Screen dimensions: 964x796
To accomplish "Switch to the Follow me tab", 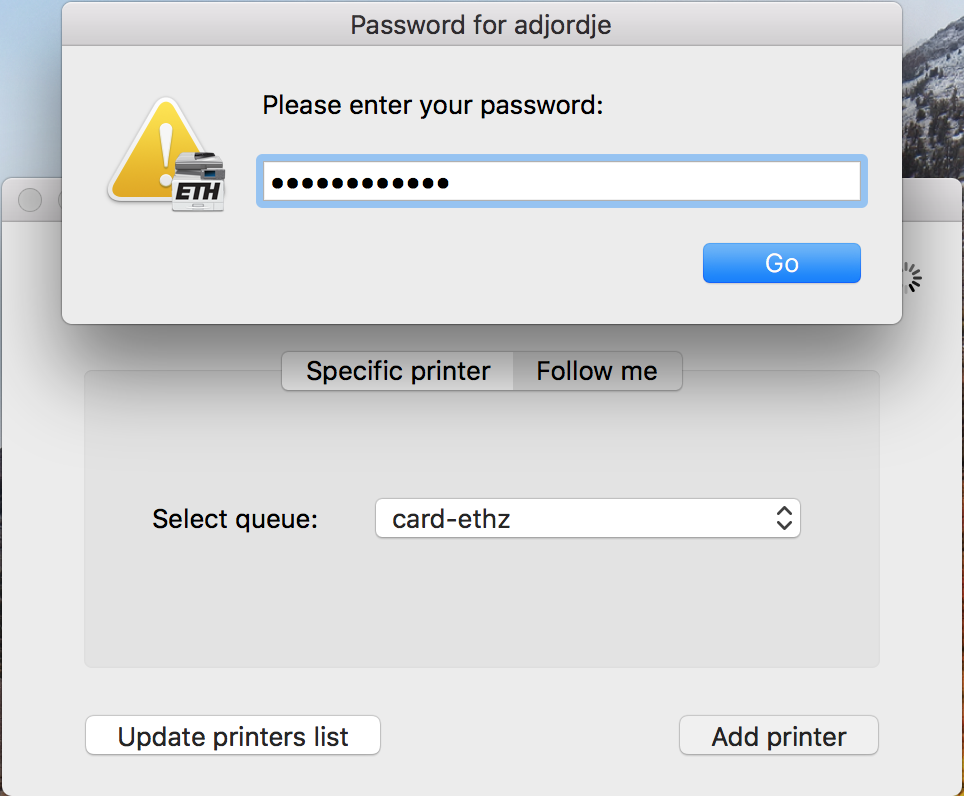I will pos(597,371).
